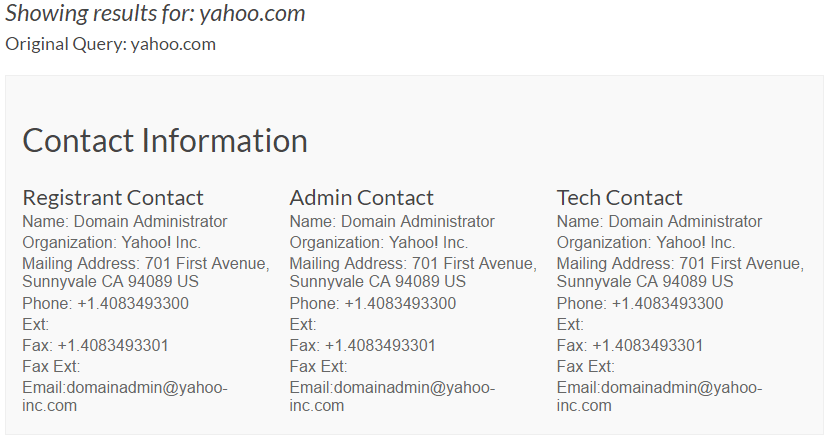828x439 pixels.
Task: Click the Tech Contact Organization line
Action: pyautogui.click(x=646, y=242)
